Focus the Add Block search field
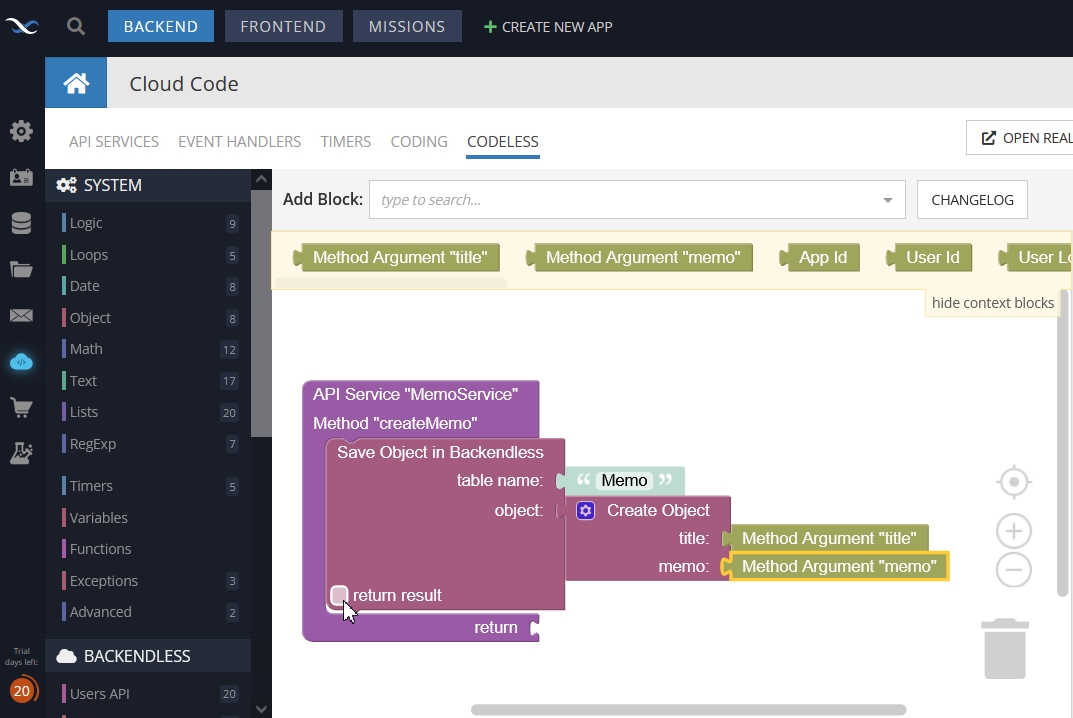Viewport: 1073px width, 718px height. coord(637,200)
